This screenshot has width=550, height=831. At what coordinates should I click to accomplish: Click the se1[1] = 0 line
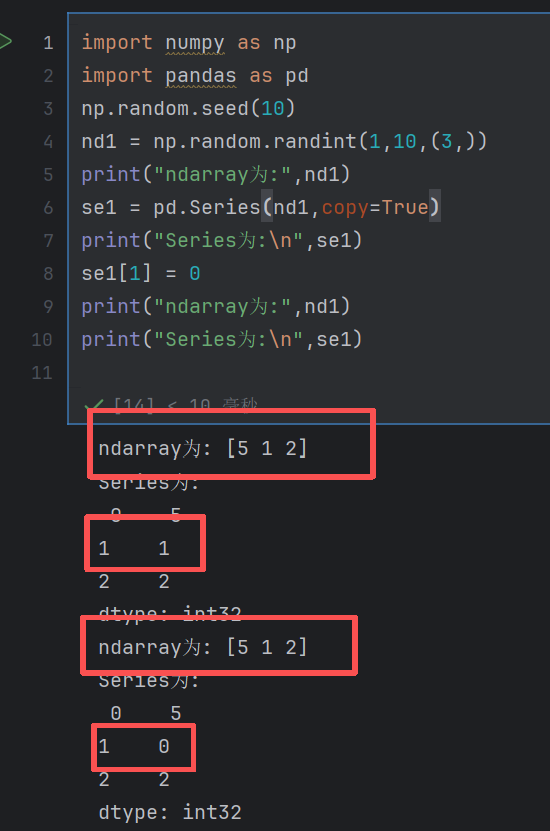pyautogui.click(x=140, y=273)
